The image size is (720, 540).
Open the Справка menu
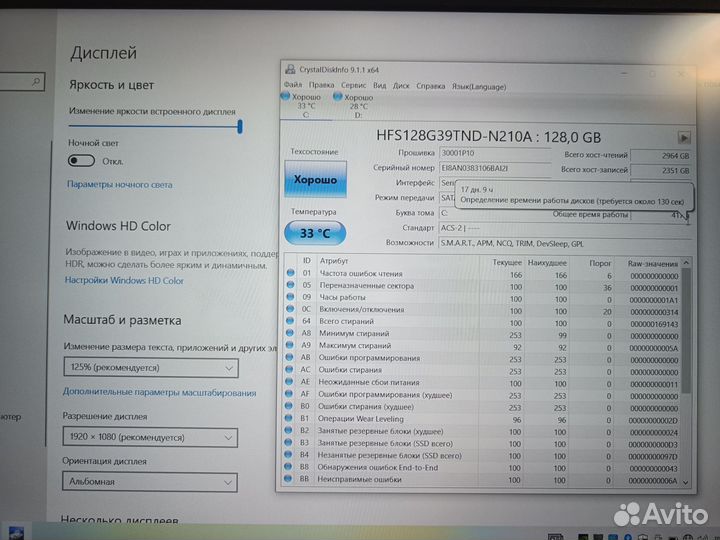click(x=430, y=86)
